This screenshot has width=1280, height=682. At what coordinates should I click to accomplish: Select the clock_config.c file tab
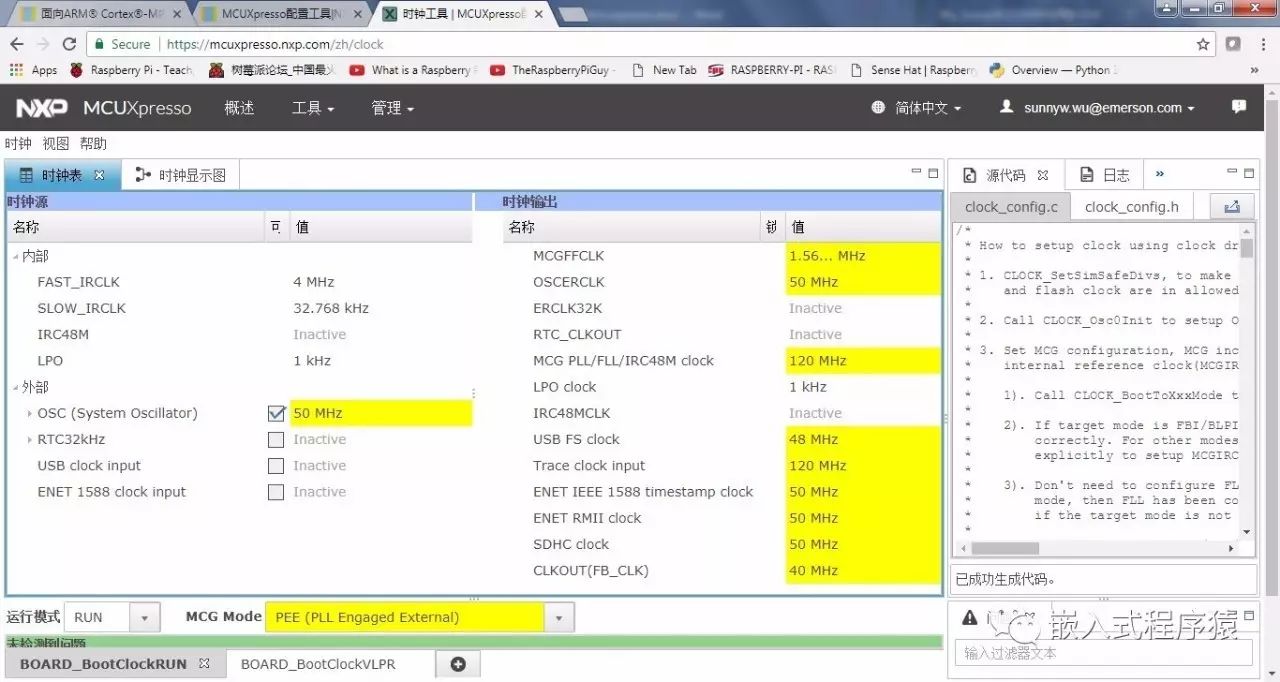1011,207
